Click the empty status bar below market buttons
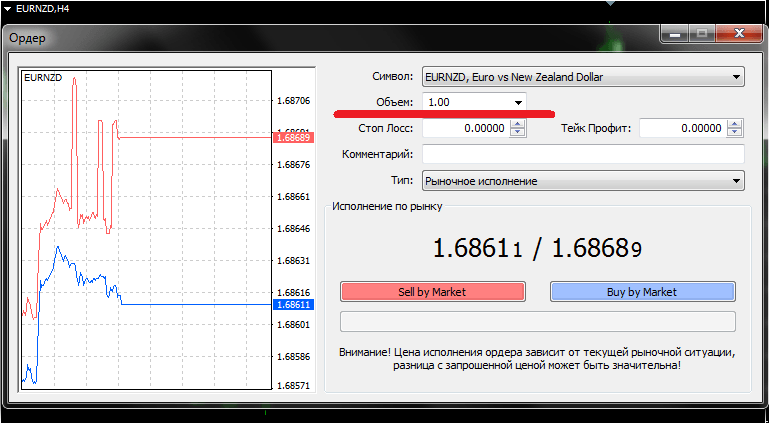 [x=538, y=321]
